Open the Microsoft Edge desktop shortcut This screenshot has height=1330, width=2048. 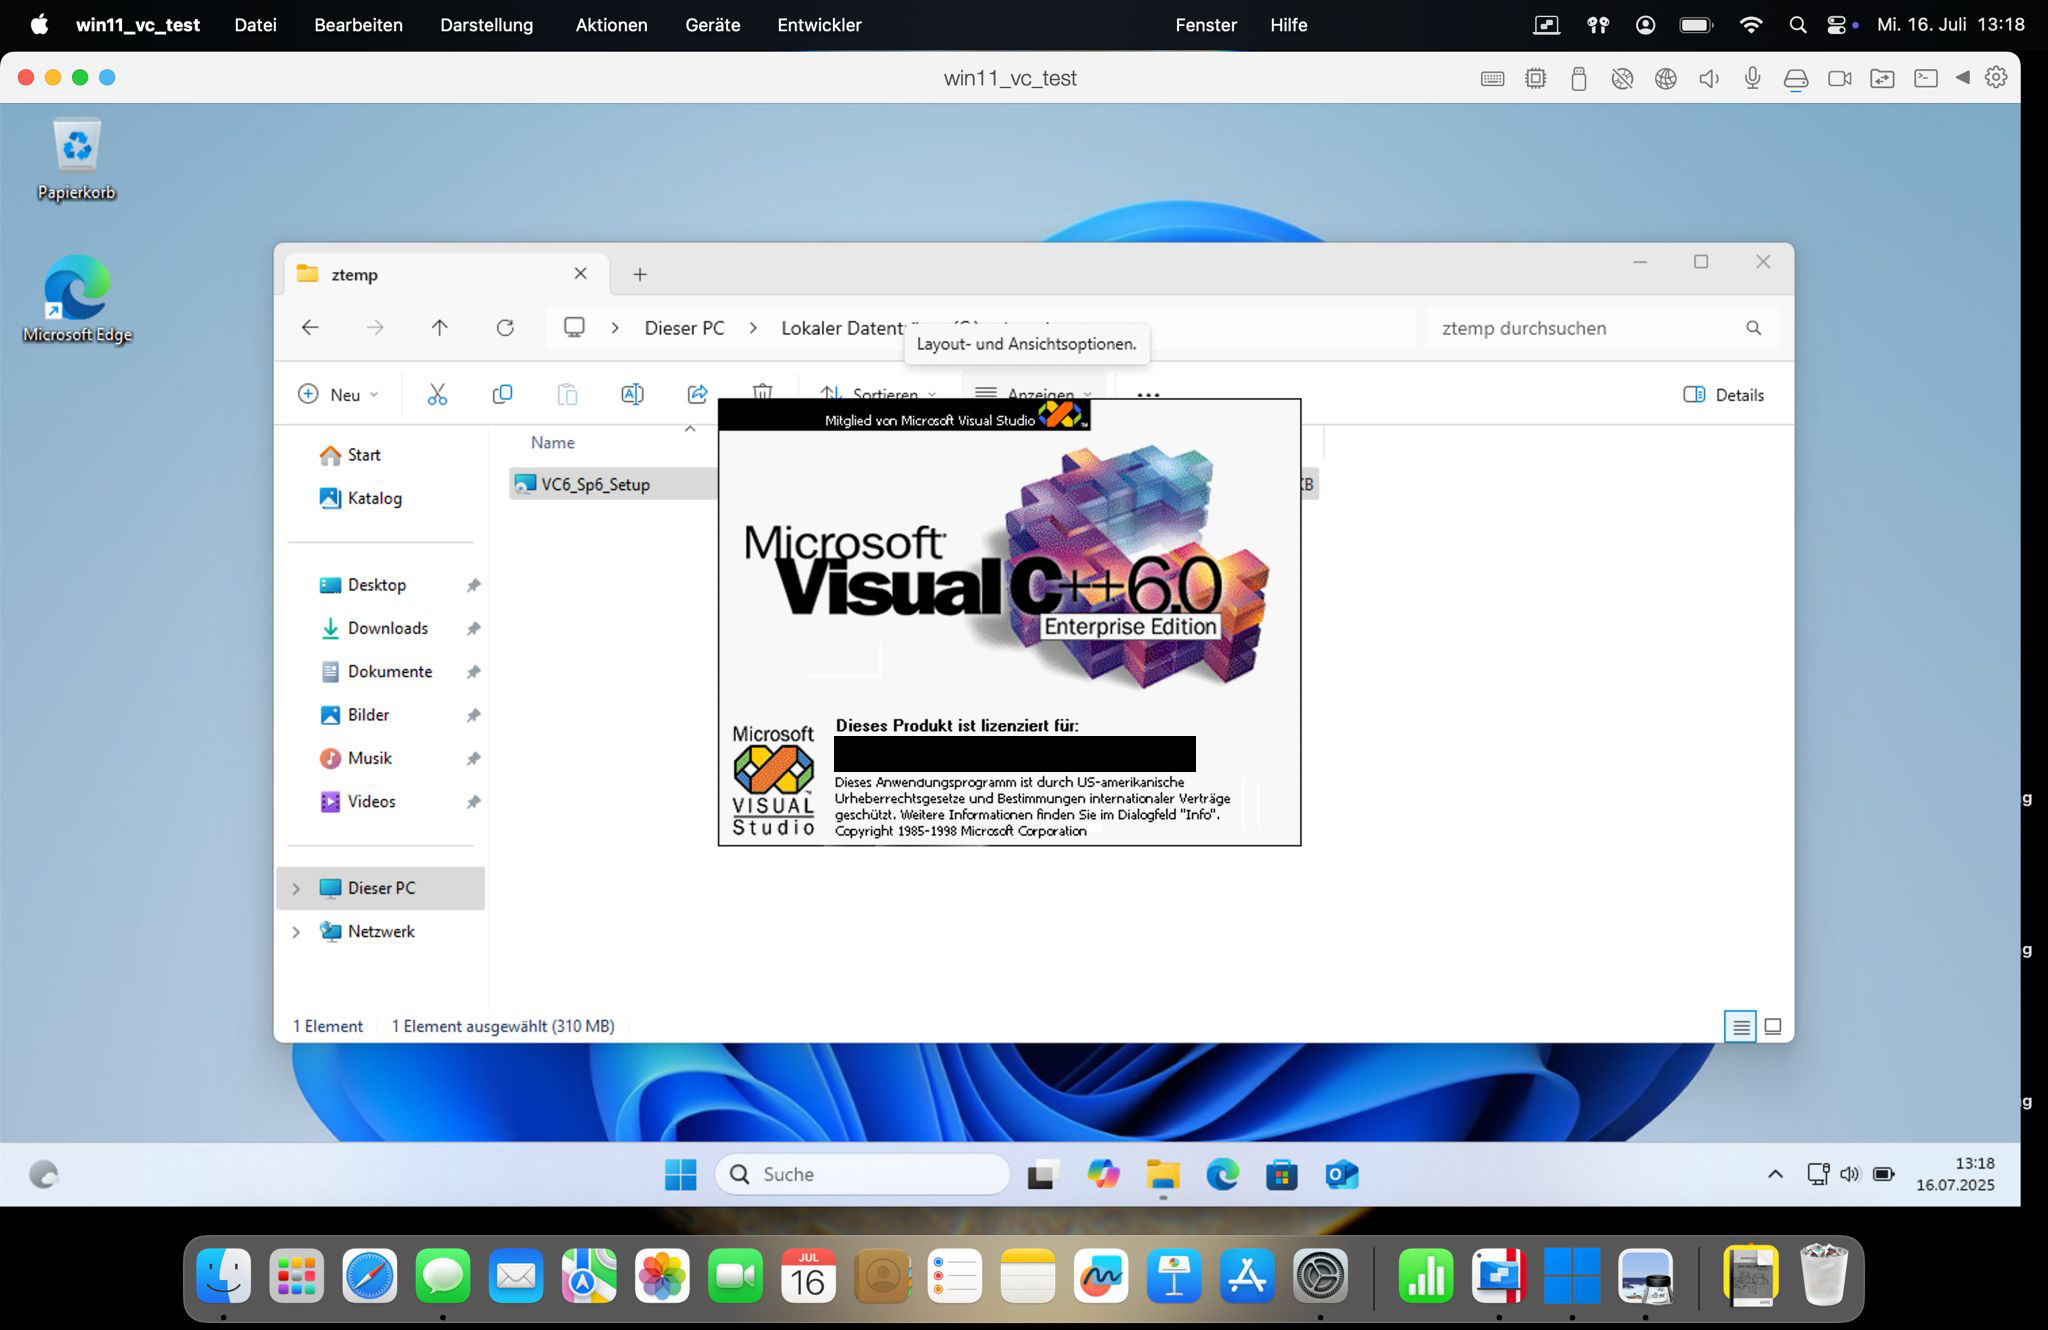click(x=77, y=298)
